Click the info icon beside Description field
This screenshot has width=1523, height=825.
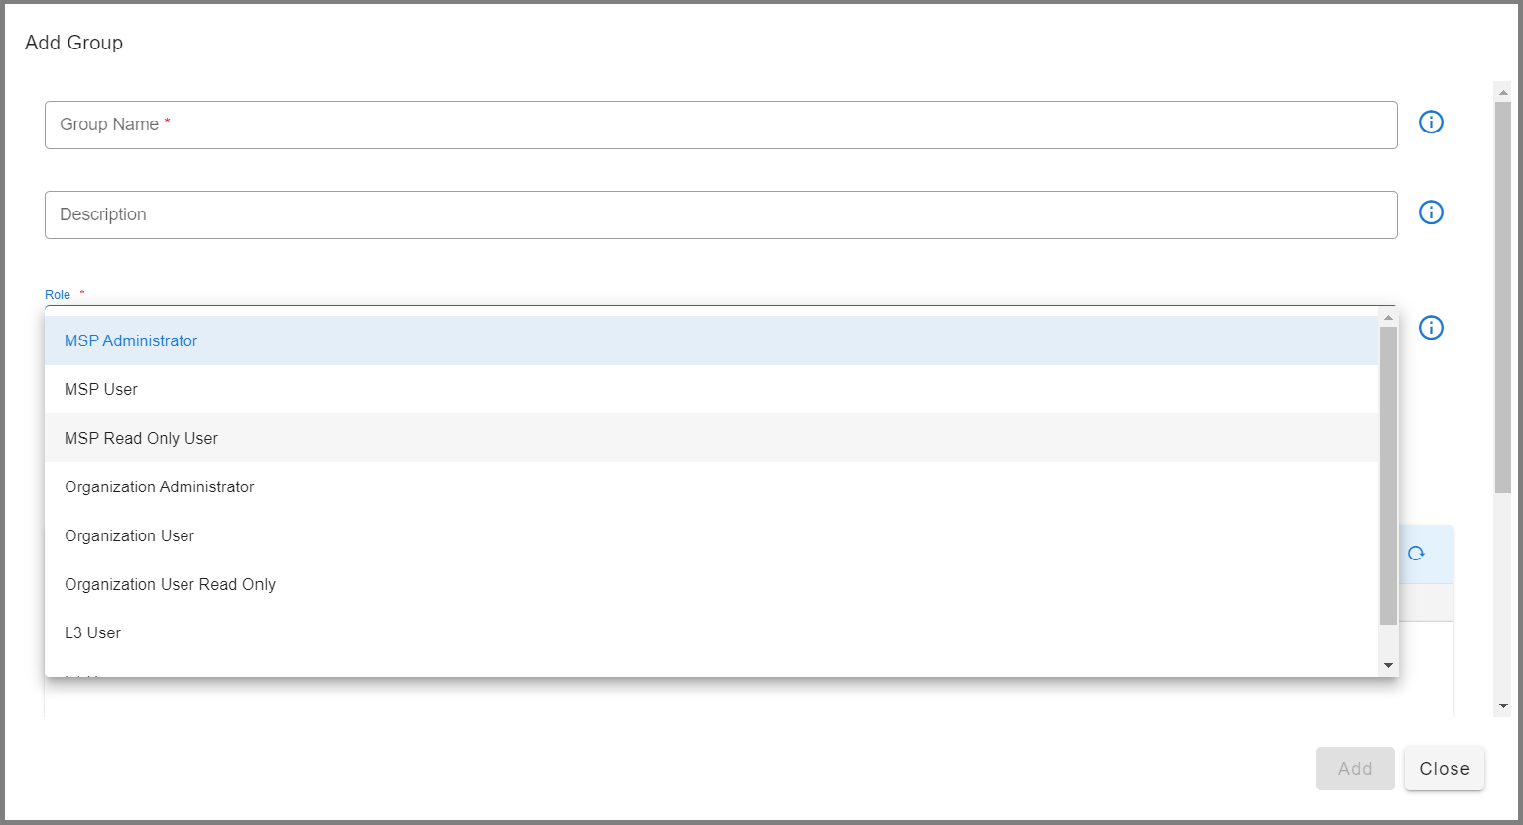tap(1431, 212)
